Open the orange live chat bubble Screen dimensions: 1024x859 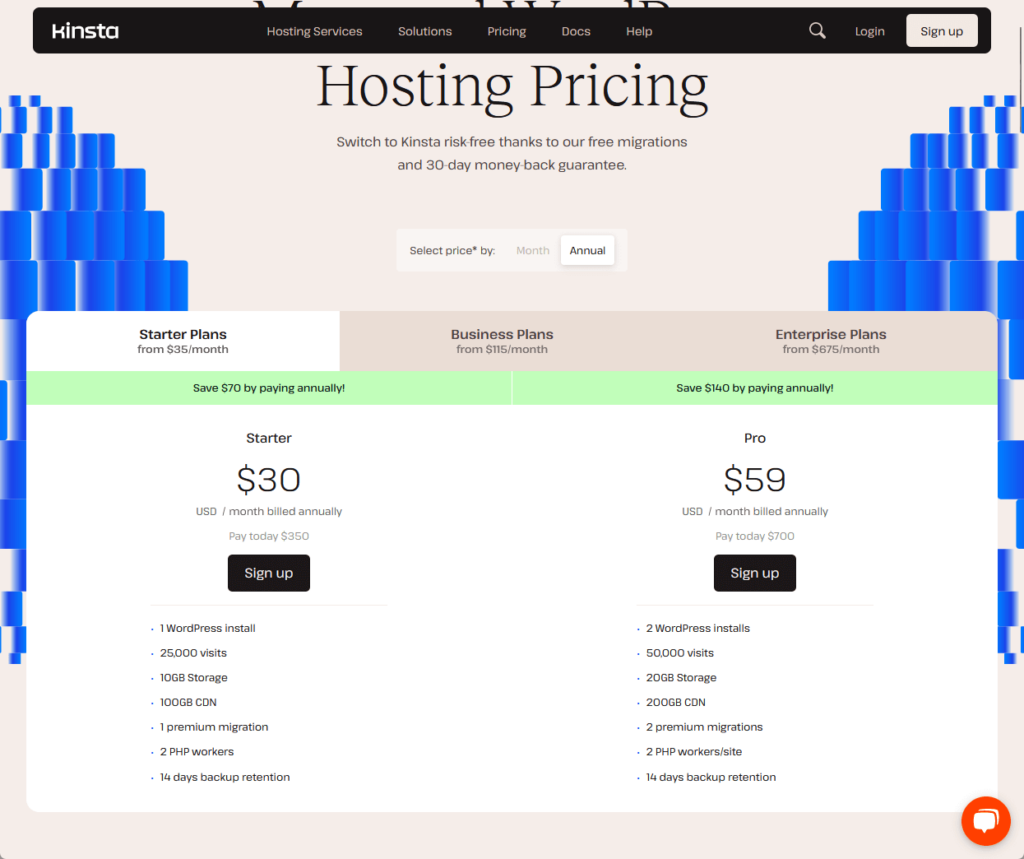point(985,820)
